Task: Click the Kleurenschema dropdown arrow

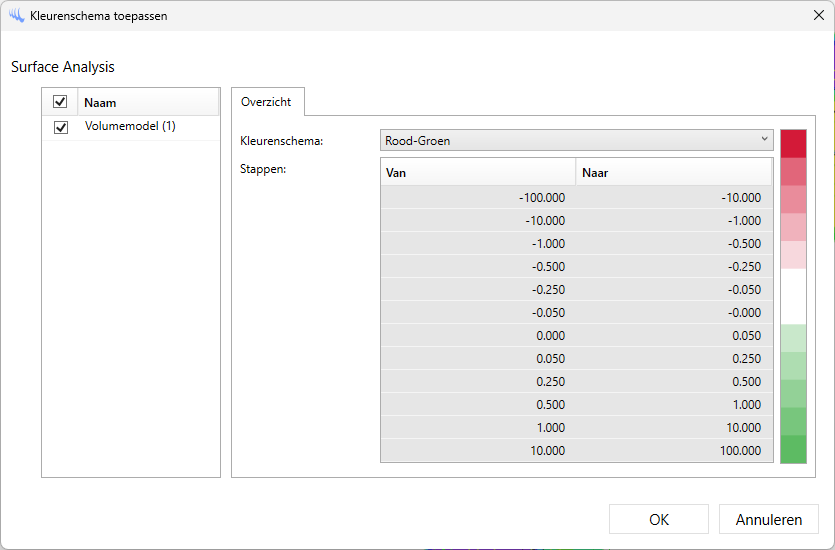Action: click(x=764, y=140)
